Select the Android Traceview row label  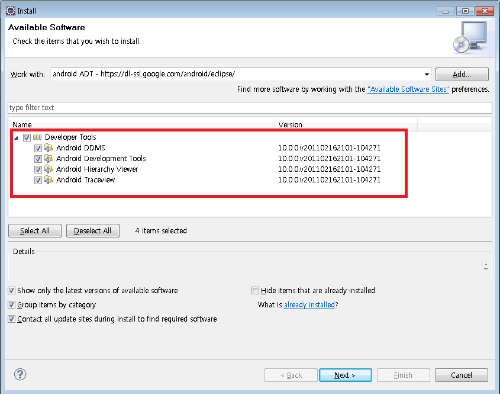pos(86,180)
